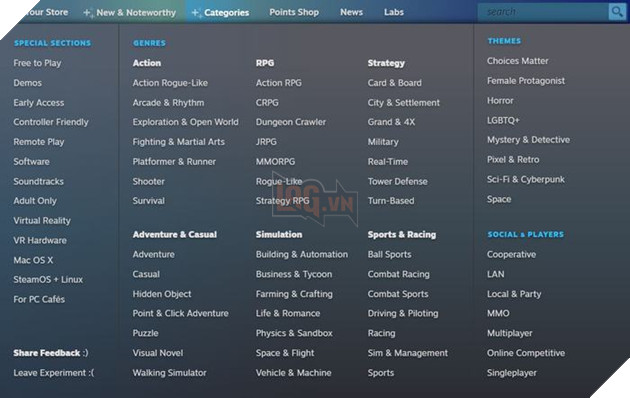Viewport: 630px width, 398px height.
Task: Open the Action genre heading
Action: (147, 63)
